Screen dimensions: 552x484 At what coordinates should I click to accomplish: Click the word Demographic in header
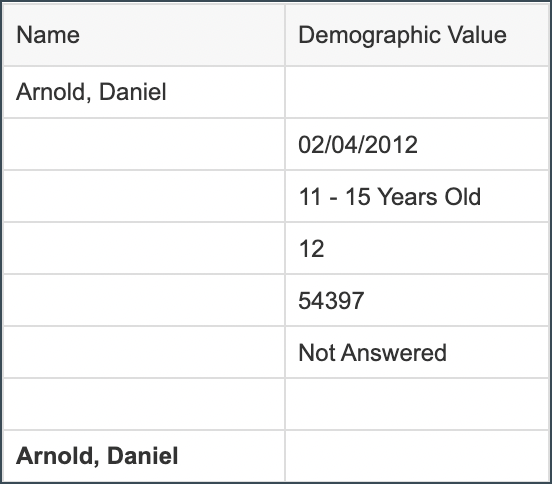[x=364, y=36]
